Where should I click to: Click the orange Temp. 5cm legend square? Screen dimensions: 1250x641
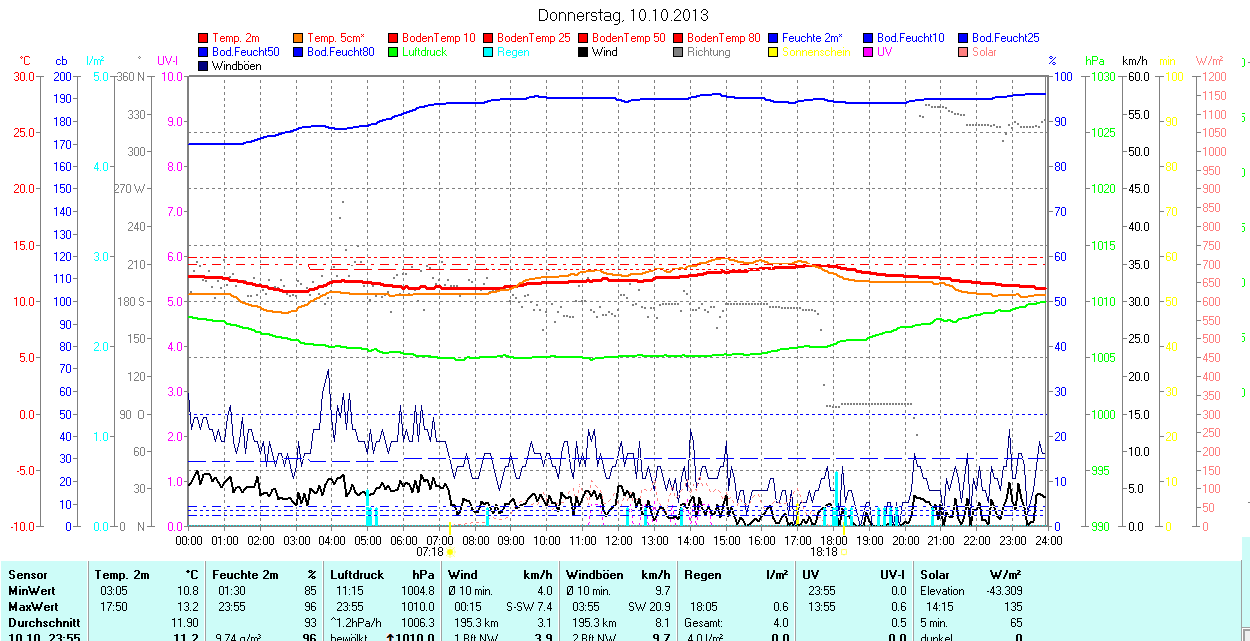(299, 38)
